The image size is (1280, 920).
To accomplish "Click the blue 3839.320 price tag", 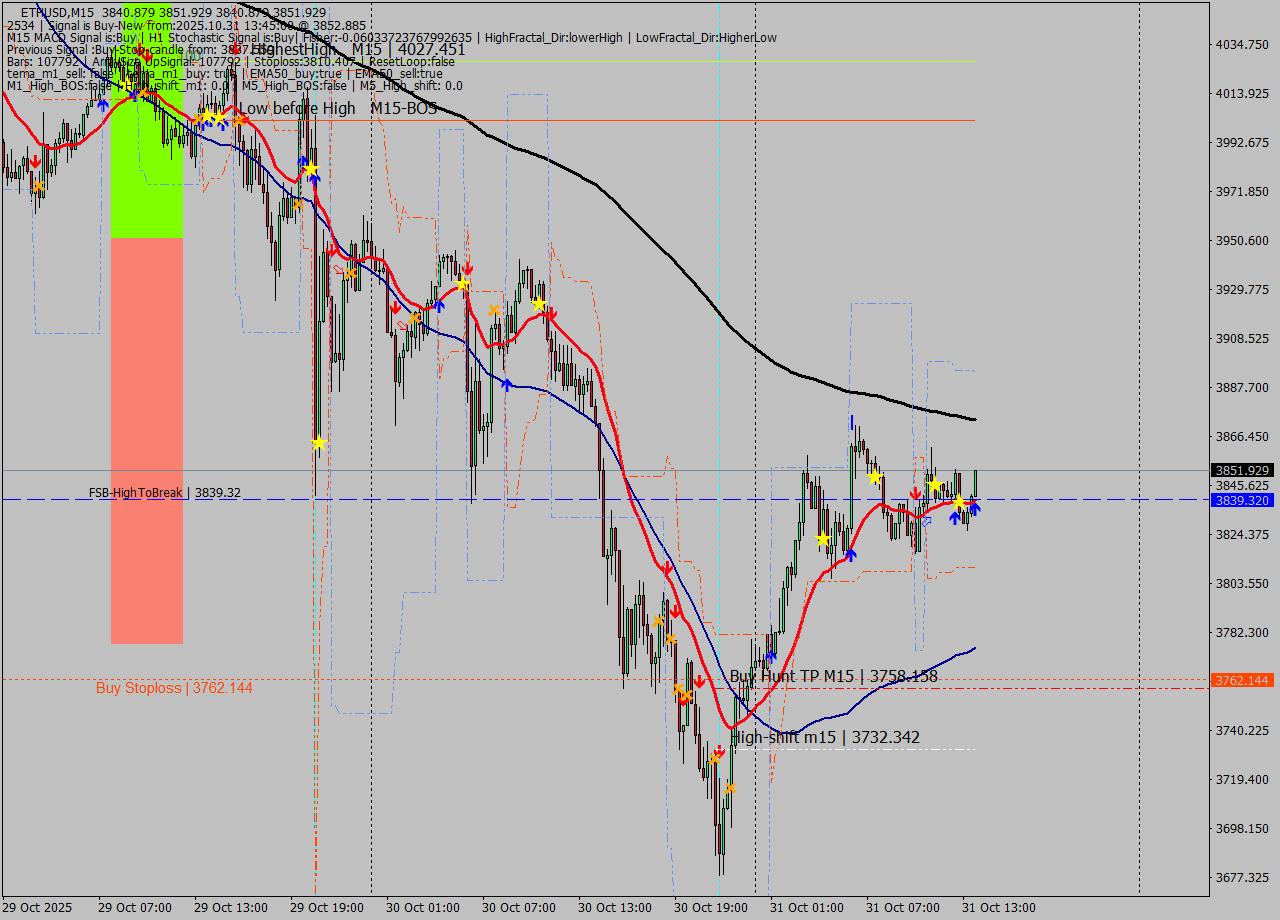I will coord(1242,500).
